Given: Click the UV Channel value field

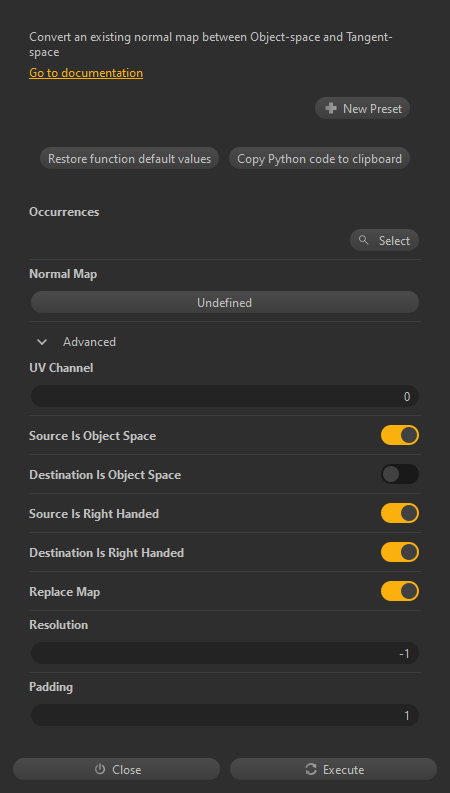Looking at the screenshot, I should 225,396.
